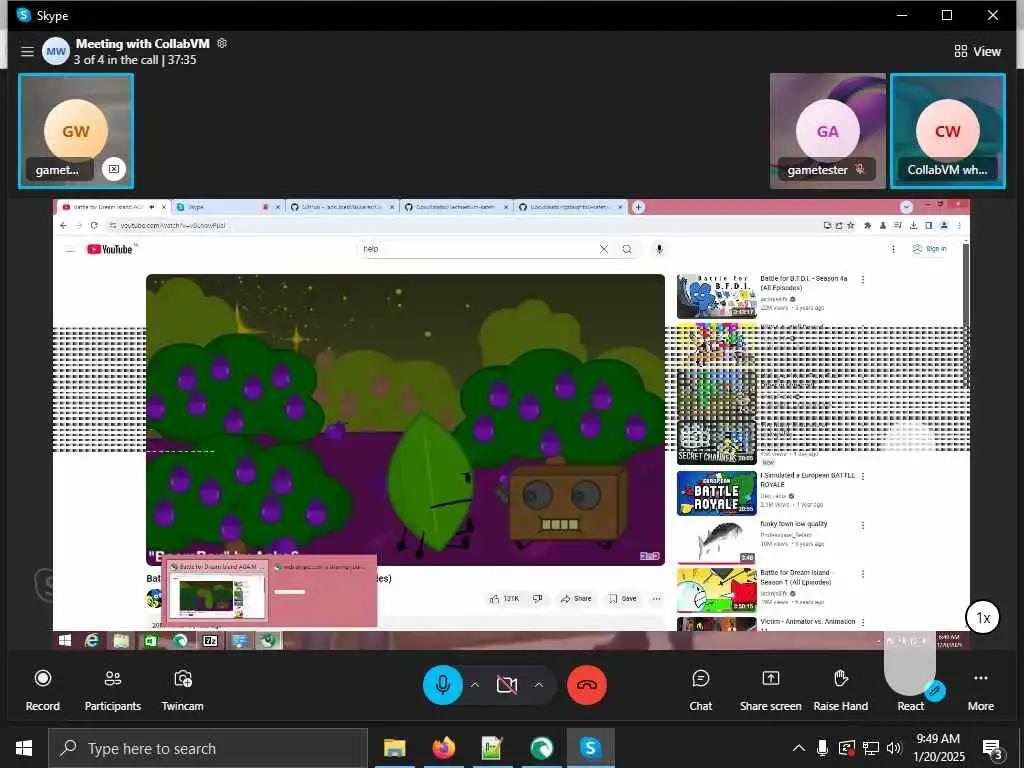Image resolution: width=1024 pixels, height=768 pixels.
Task: End the call with red hang-up button
Action: 587,684
